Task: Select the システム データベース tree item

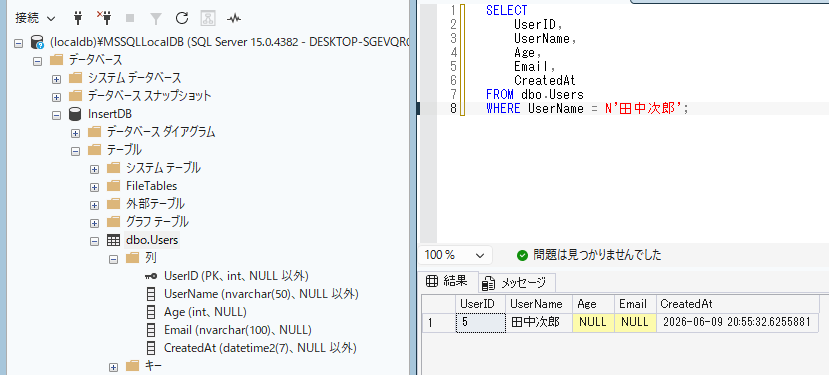Action: (134, 78)
